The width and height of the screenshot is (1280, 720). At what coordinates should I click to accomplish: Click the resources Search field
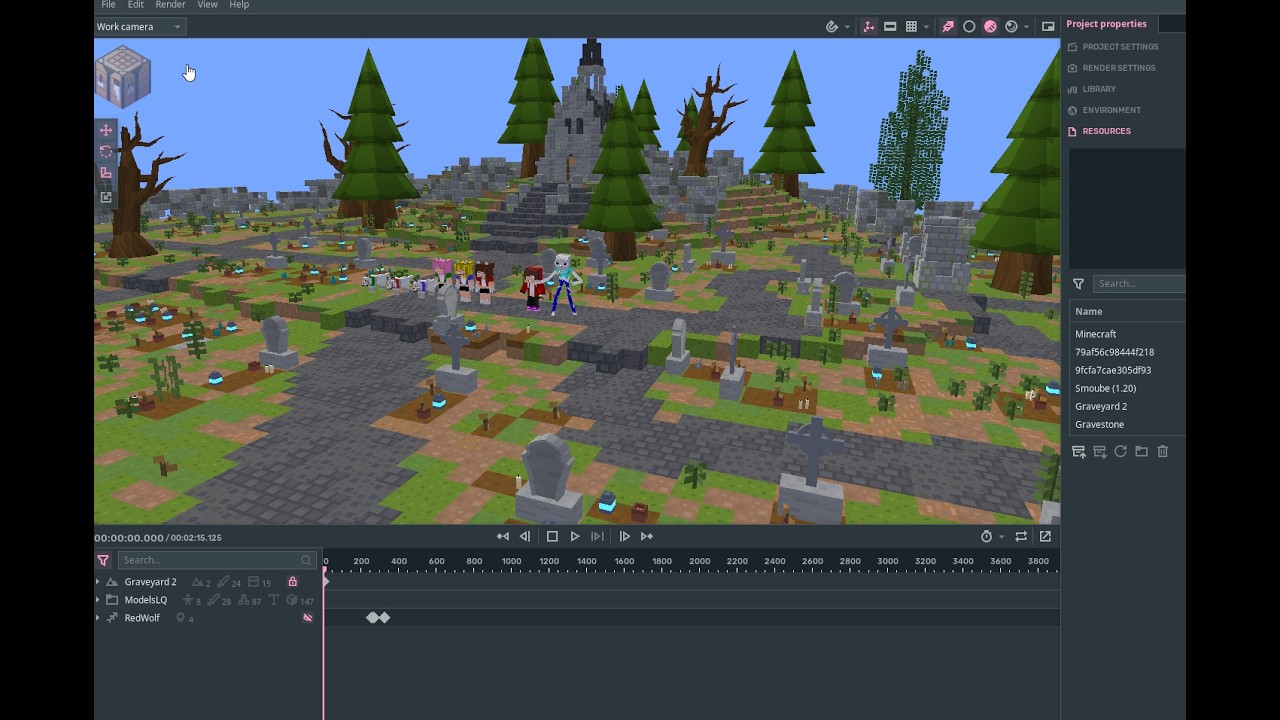pos(1139,284)
